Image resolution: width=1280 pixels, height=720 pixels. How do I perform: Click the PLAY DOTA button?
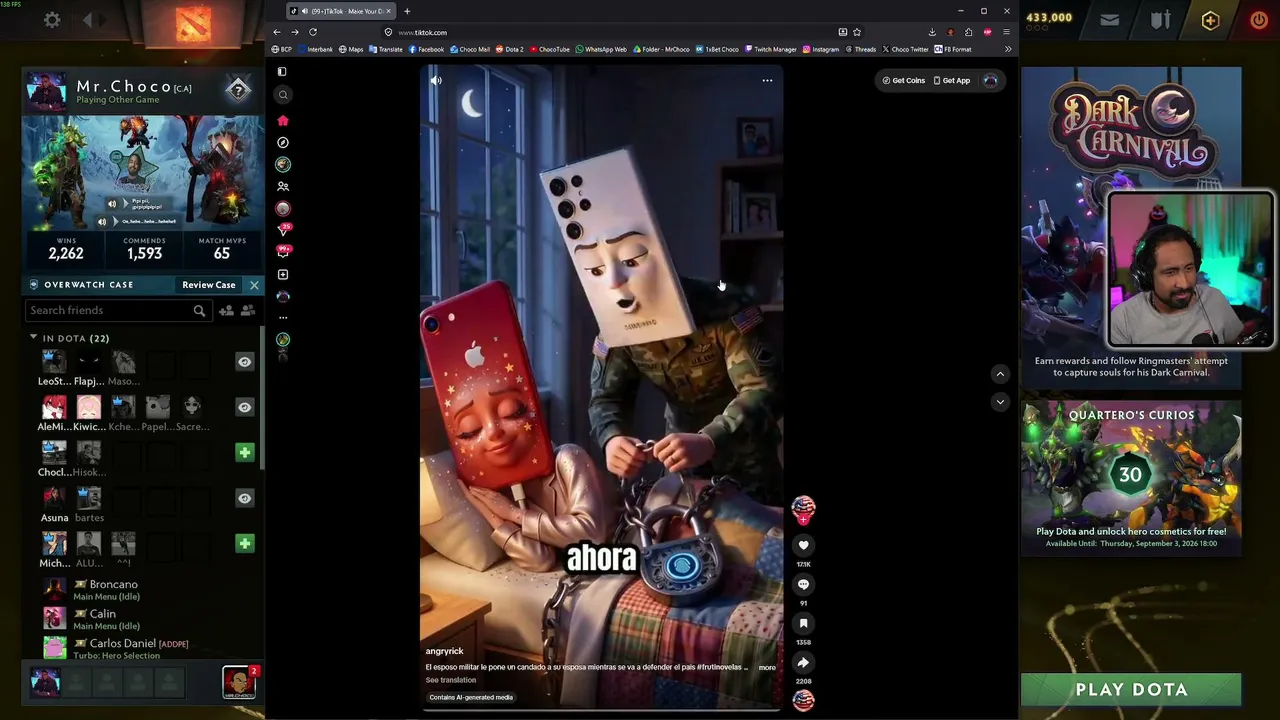coord(1131,689)
